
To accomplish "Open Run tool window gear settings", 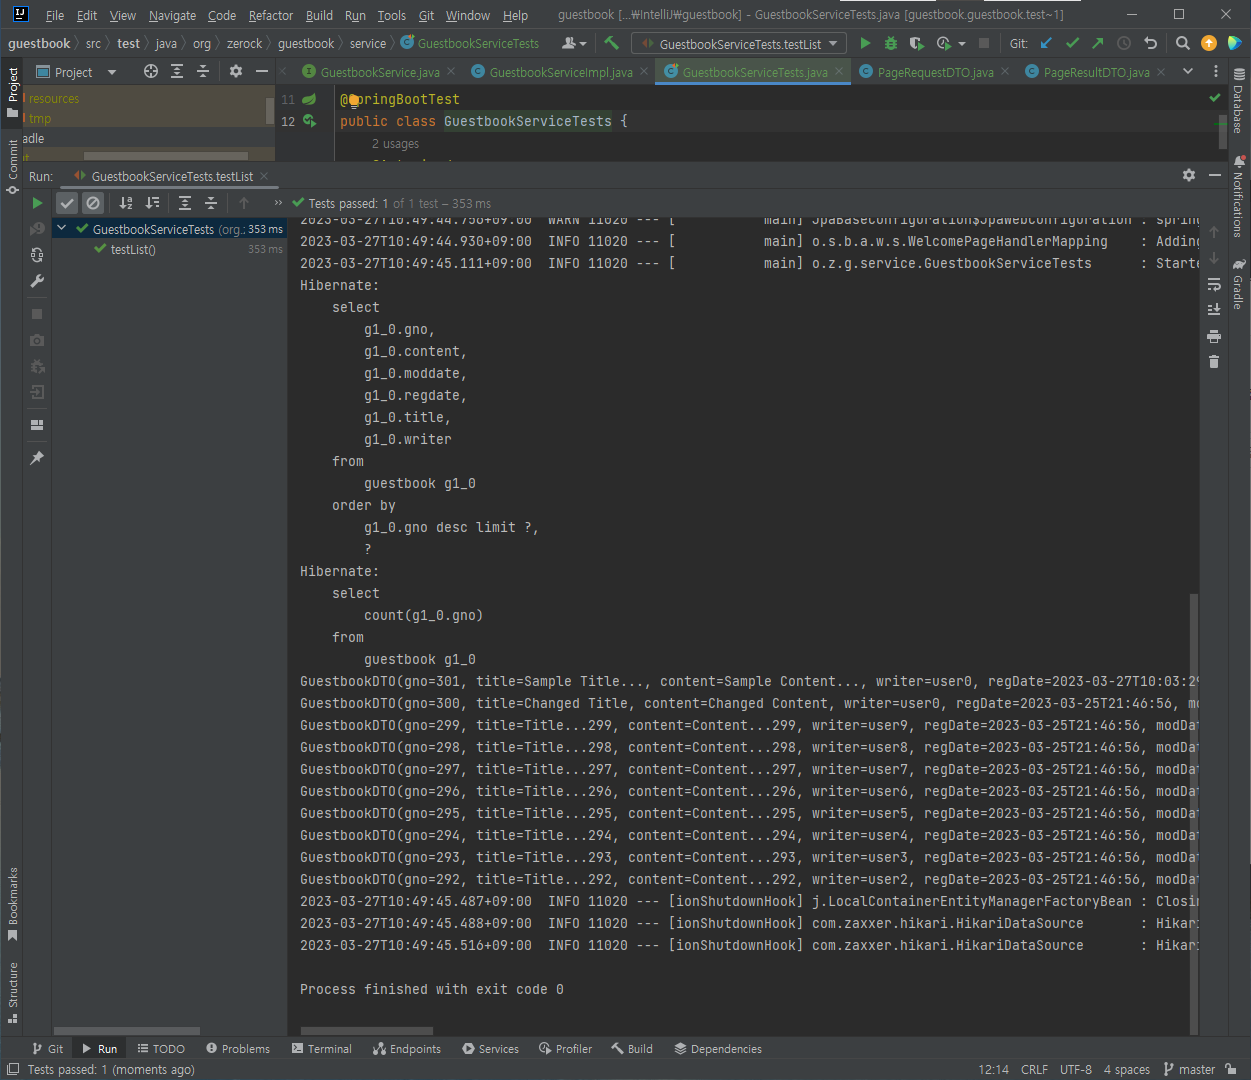I will click(x=1189, y=175).
